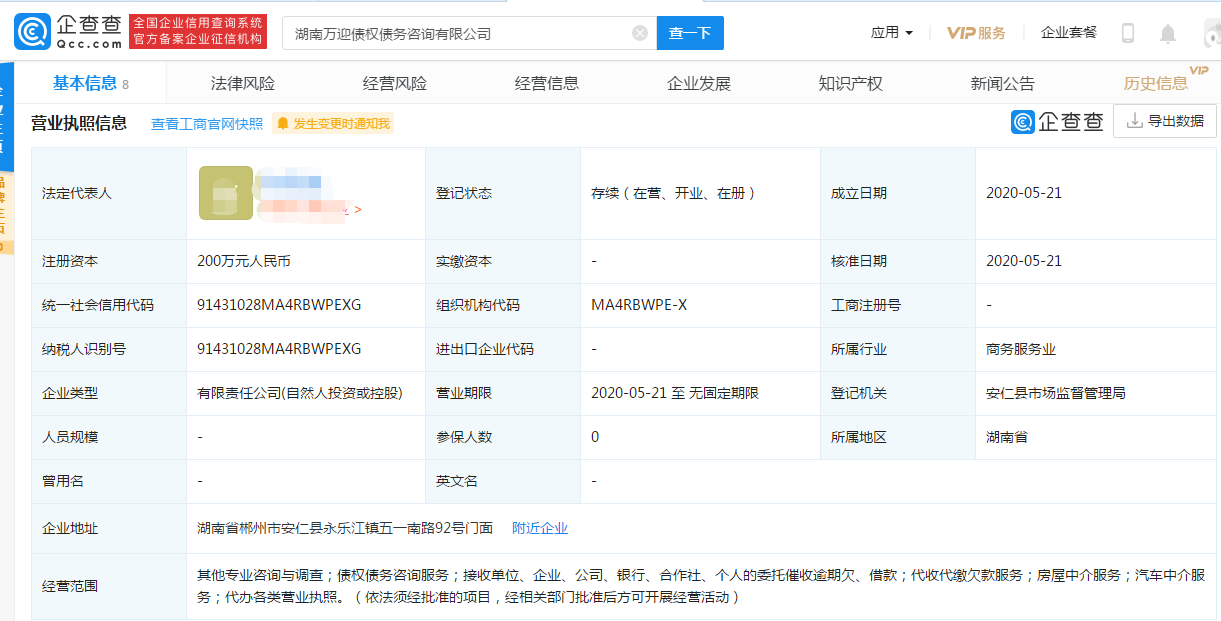The height and width of the screenshot is (621, 1221).
Task: Go to 新闻公告 tab
Action: tap(1003, 84)
